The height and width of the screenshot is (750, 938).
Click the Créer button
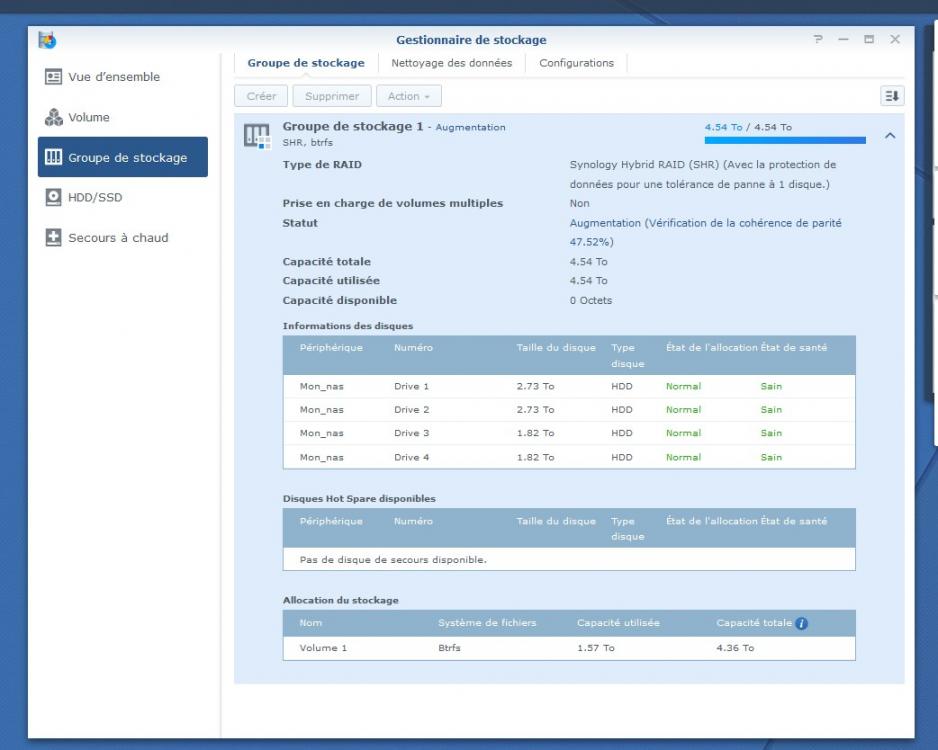[261, 96]
